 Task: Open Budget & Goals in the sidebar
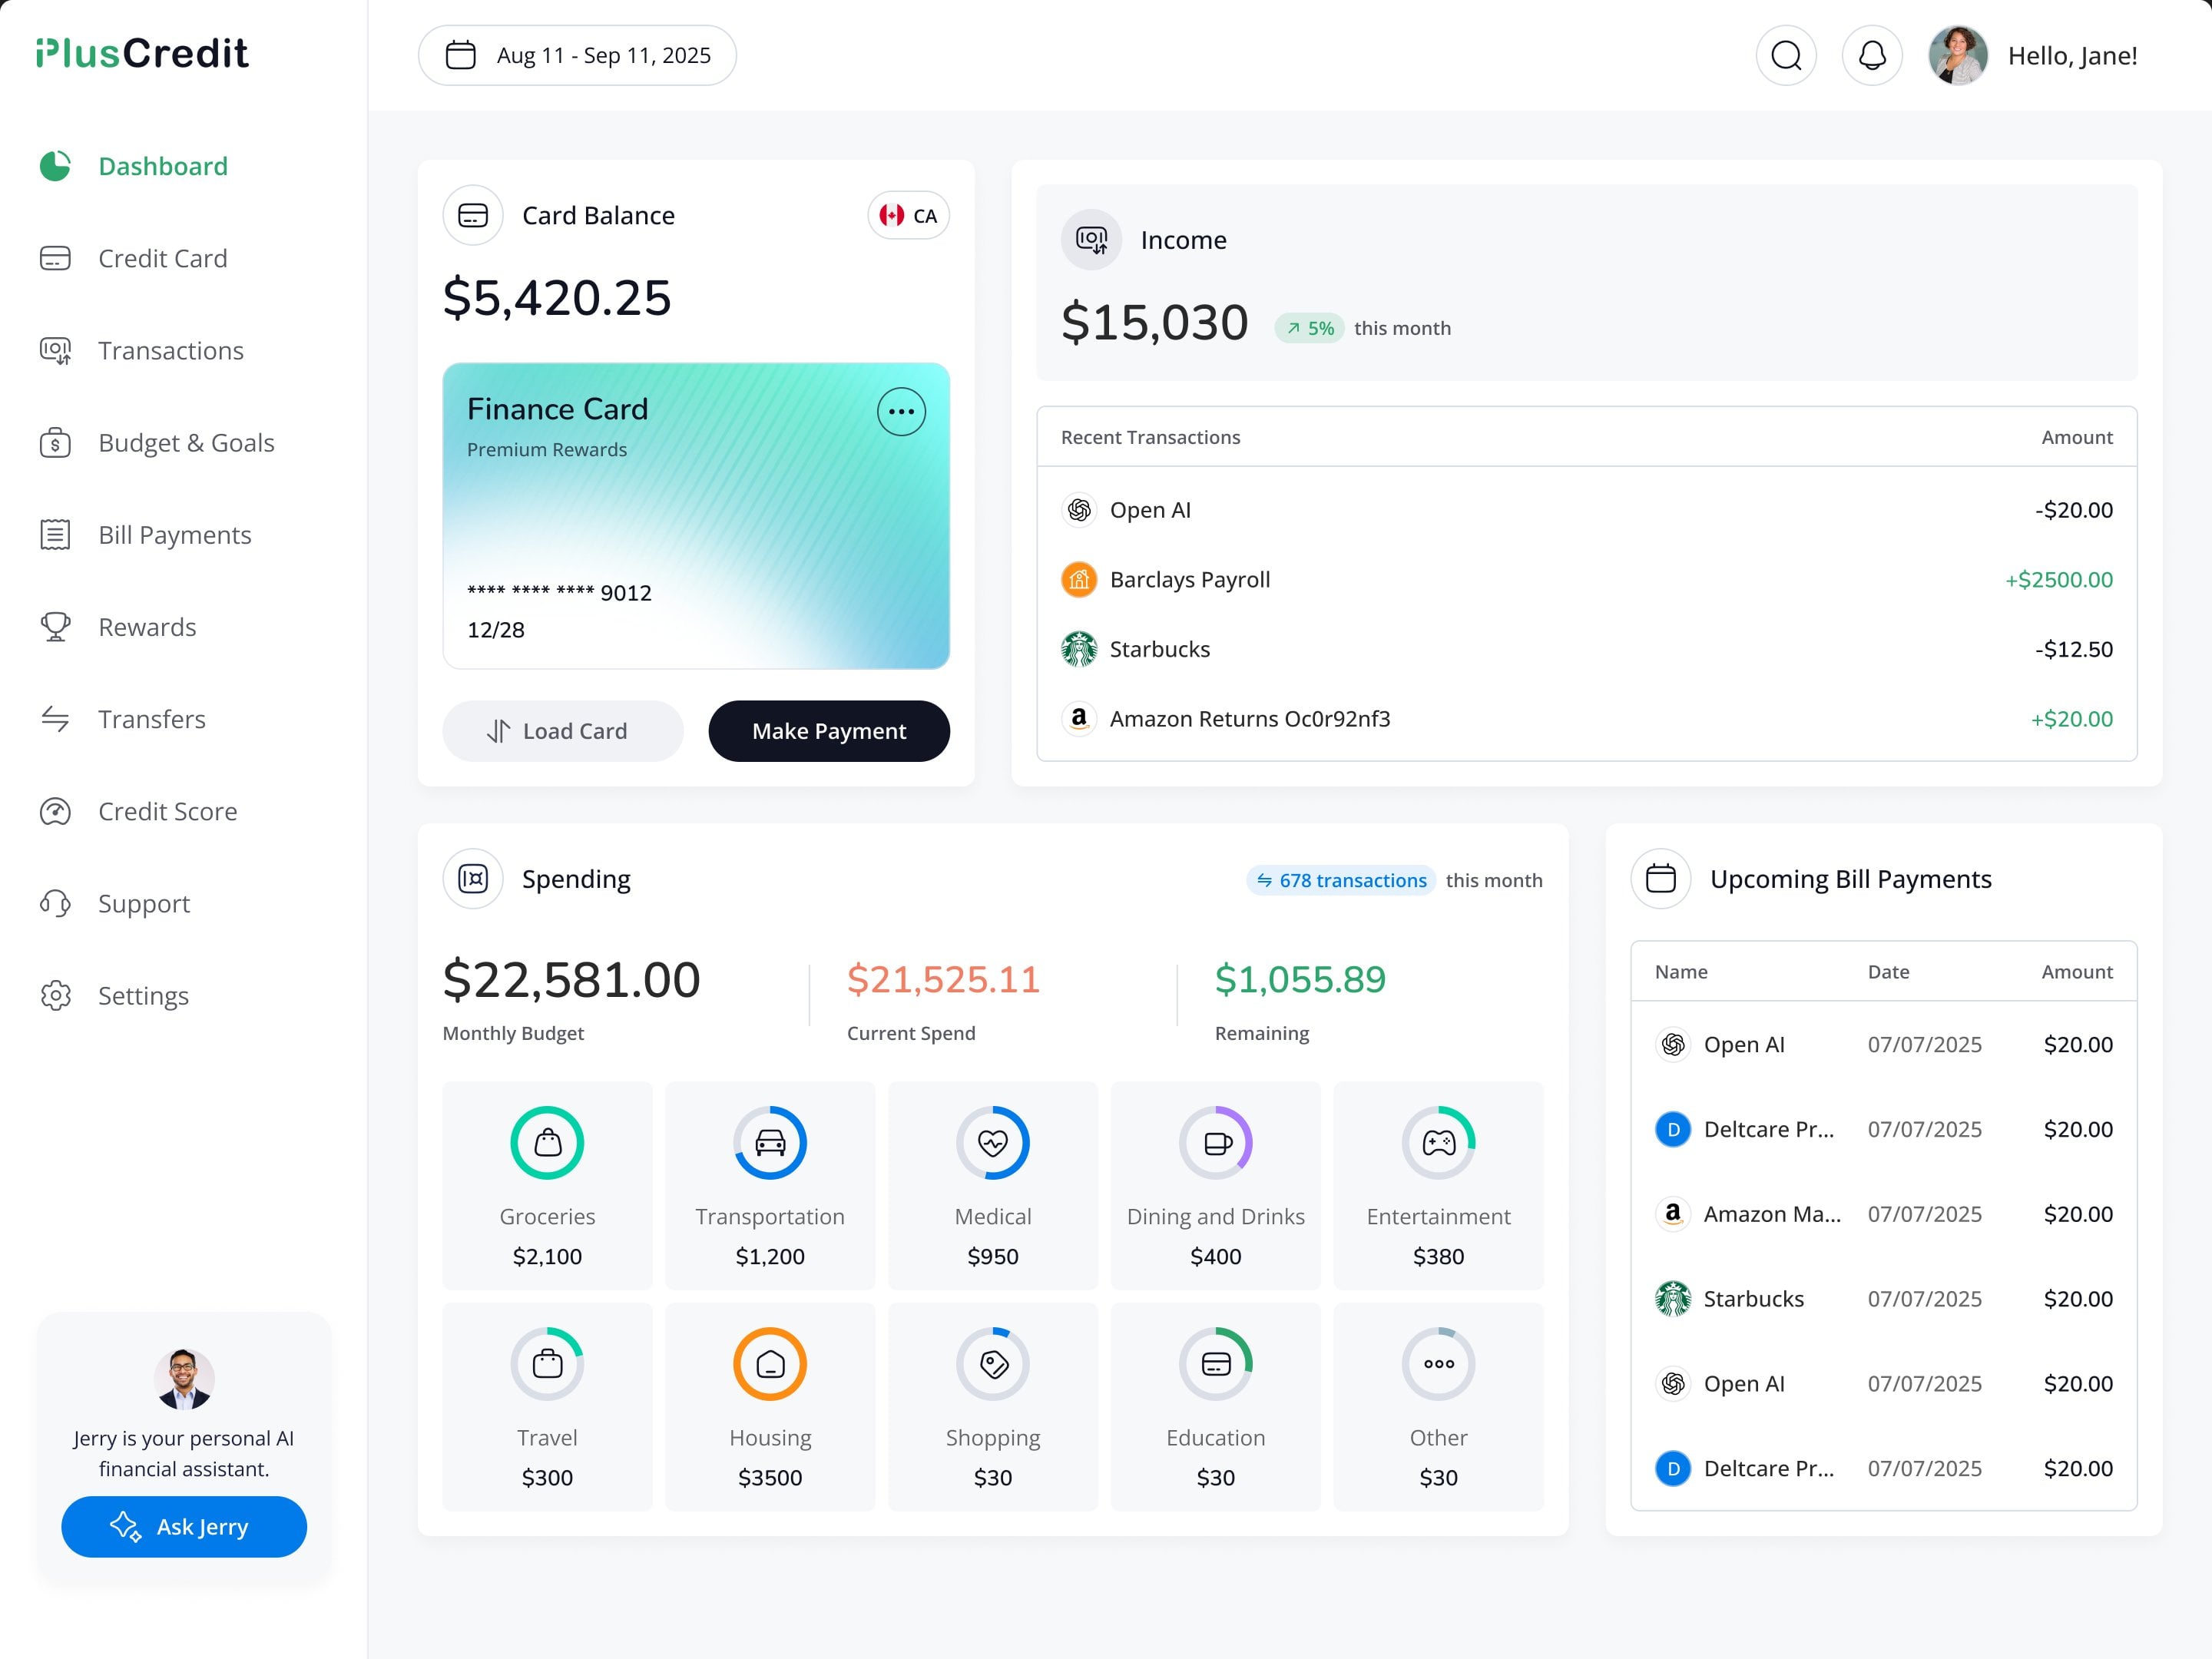click(x=157, y=442)
